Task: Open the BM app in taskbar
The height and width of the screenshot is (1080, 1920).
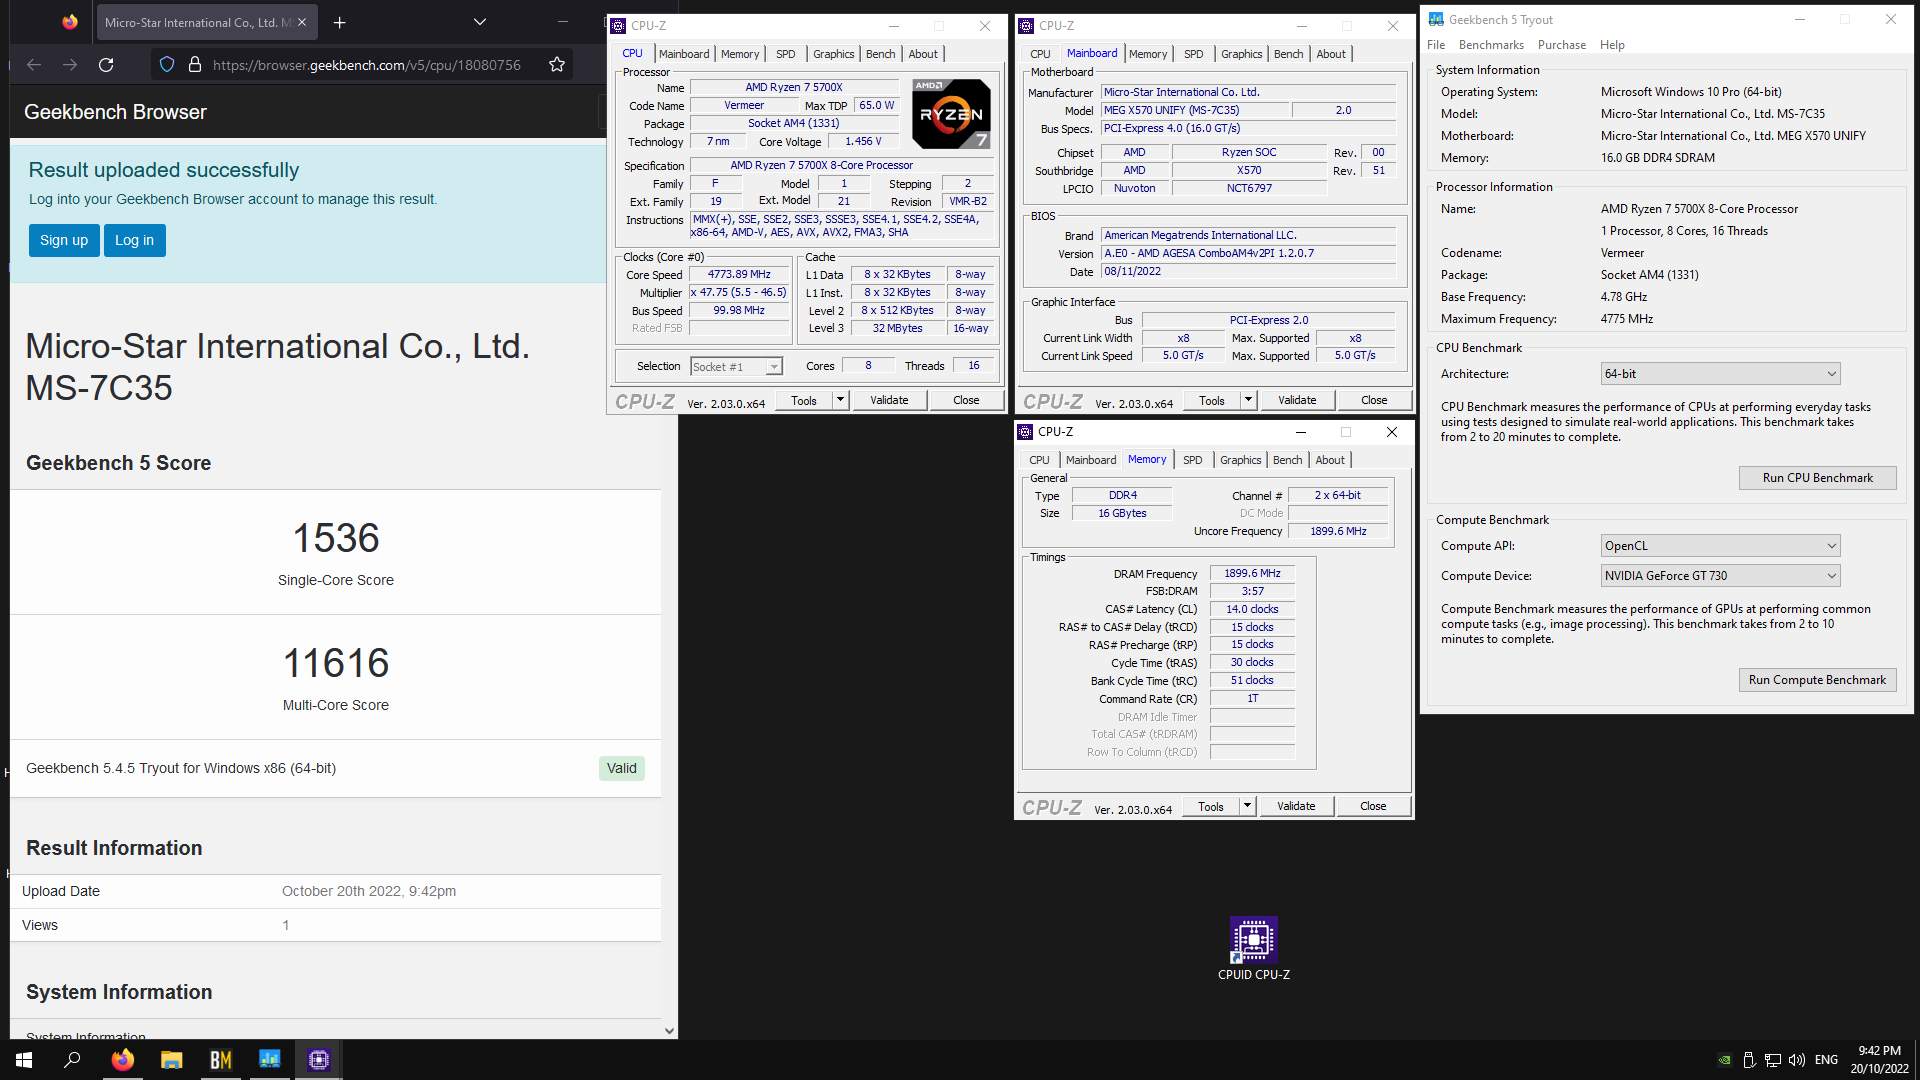Action: click(x=221, y=1060)
